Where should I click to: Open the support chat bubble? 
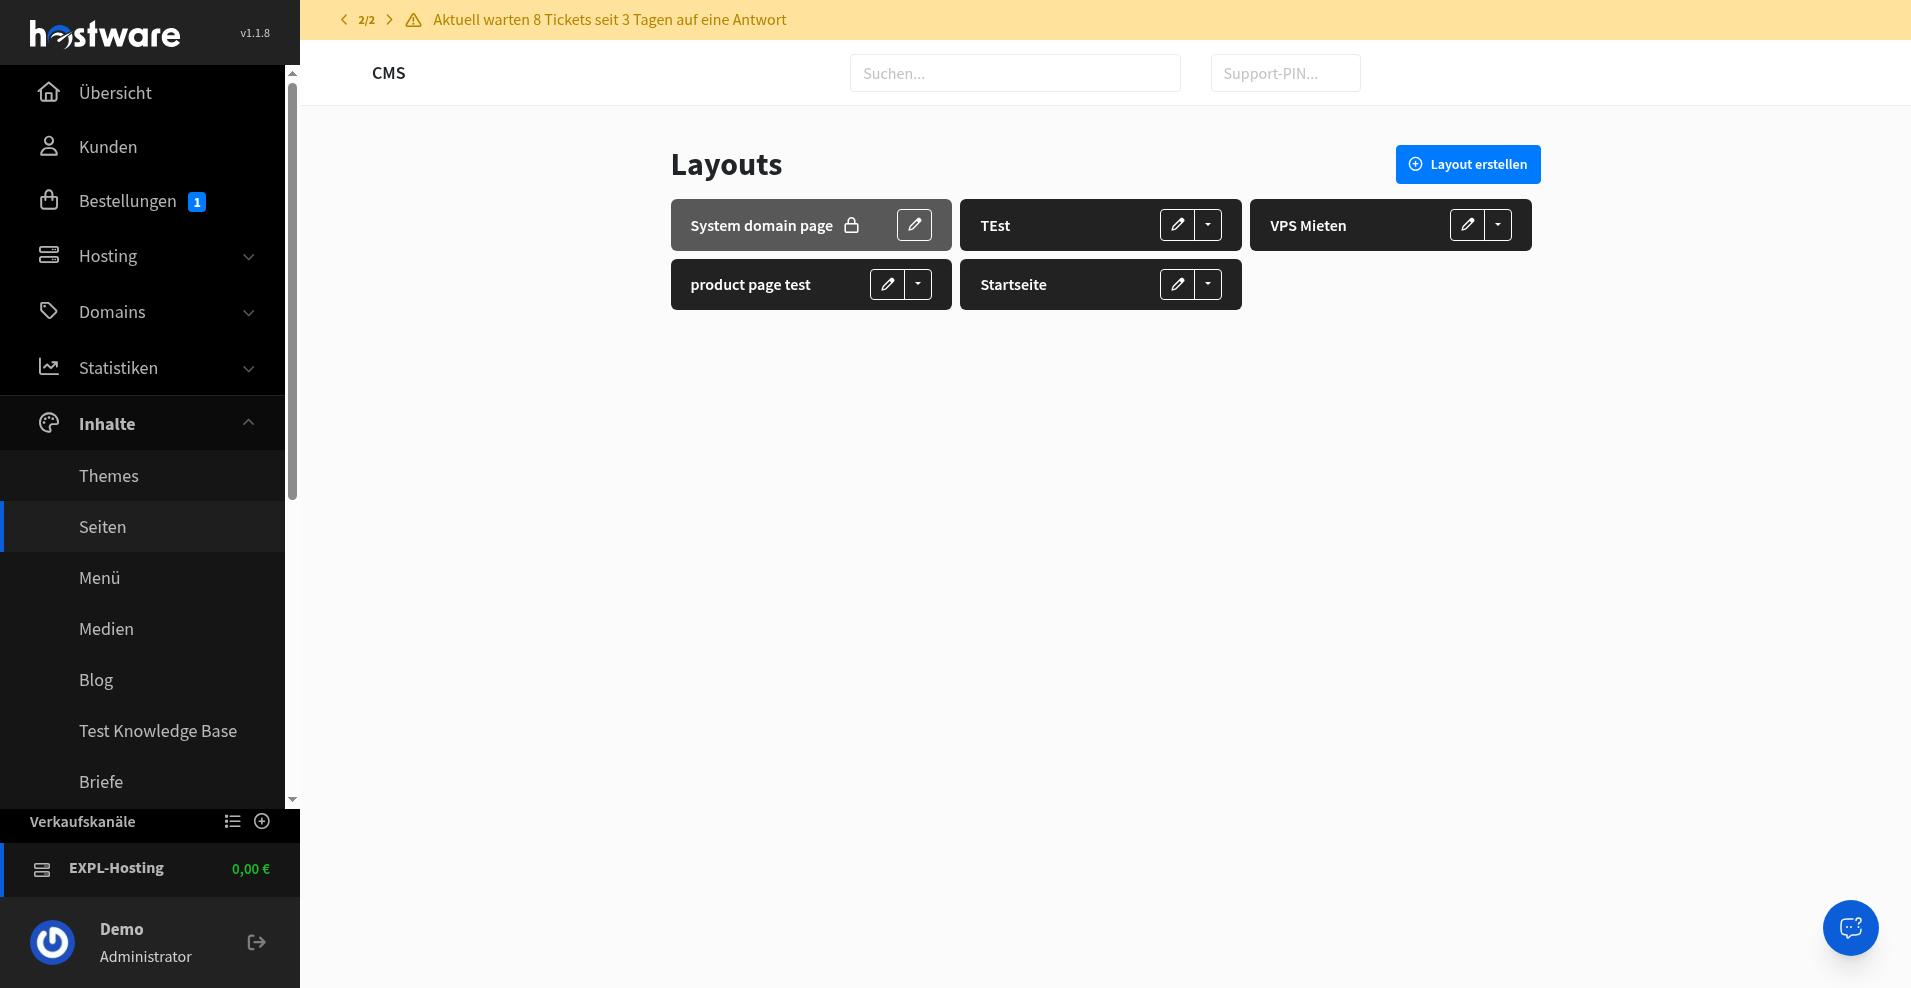(x=1851, y=928)
